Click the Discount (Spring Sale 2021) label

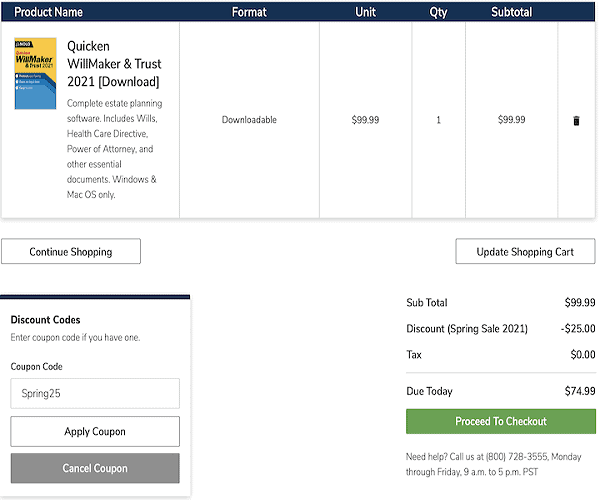467,329
